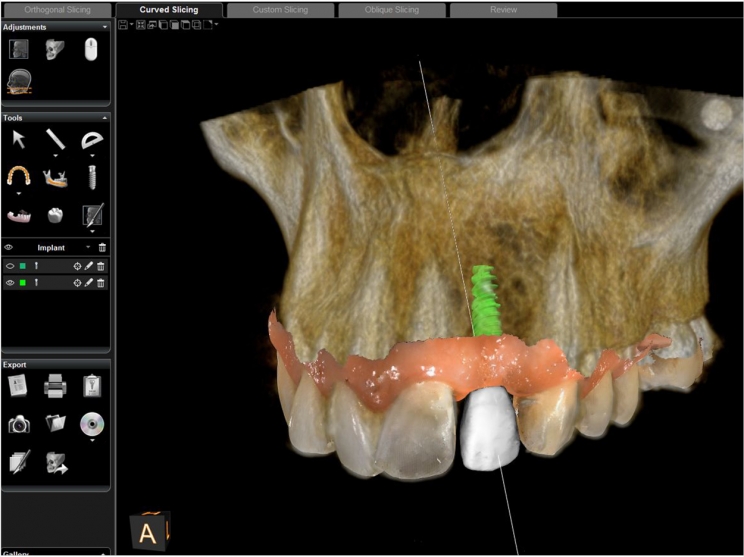Switch to the Orthogonal Slicing tab
This screenshot has height=557, width=744.
coord(57,9)
